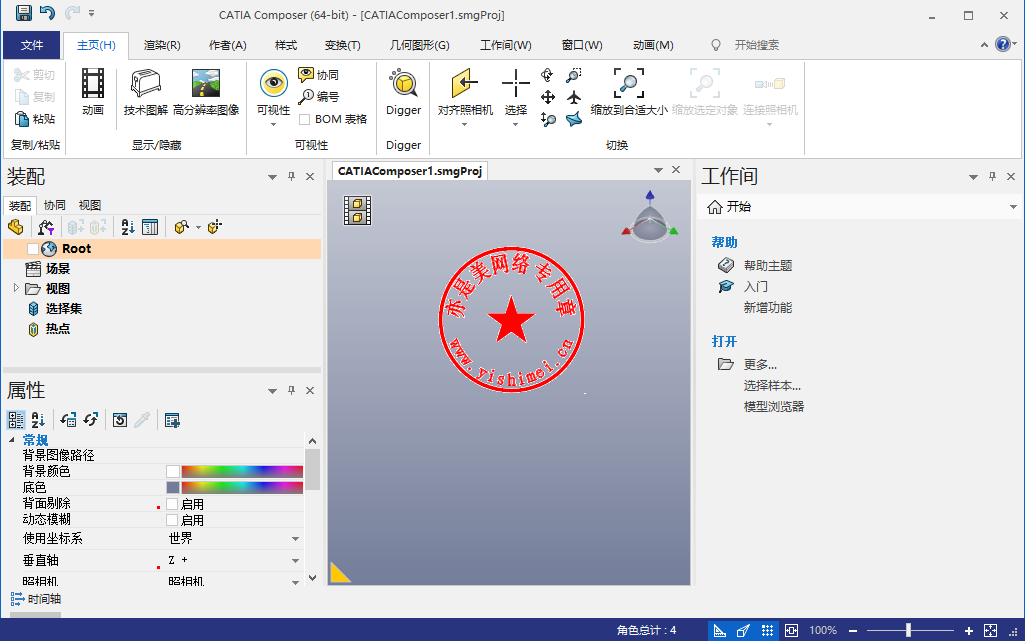Click 缩放到合适大小 zoom to fit

629,92
